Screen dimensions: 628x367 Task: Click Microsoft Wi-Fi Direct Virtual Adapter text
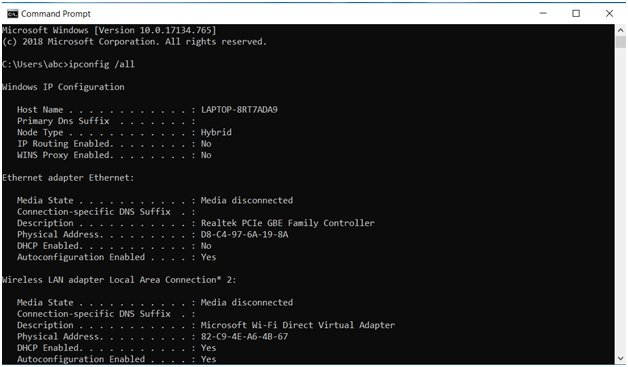[298, 325]
